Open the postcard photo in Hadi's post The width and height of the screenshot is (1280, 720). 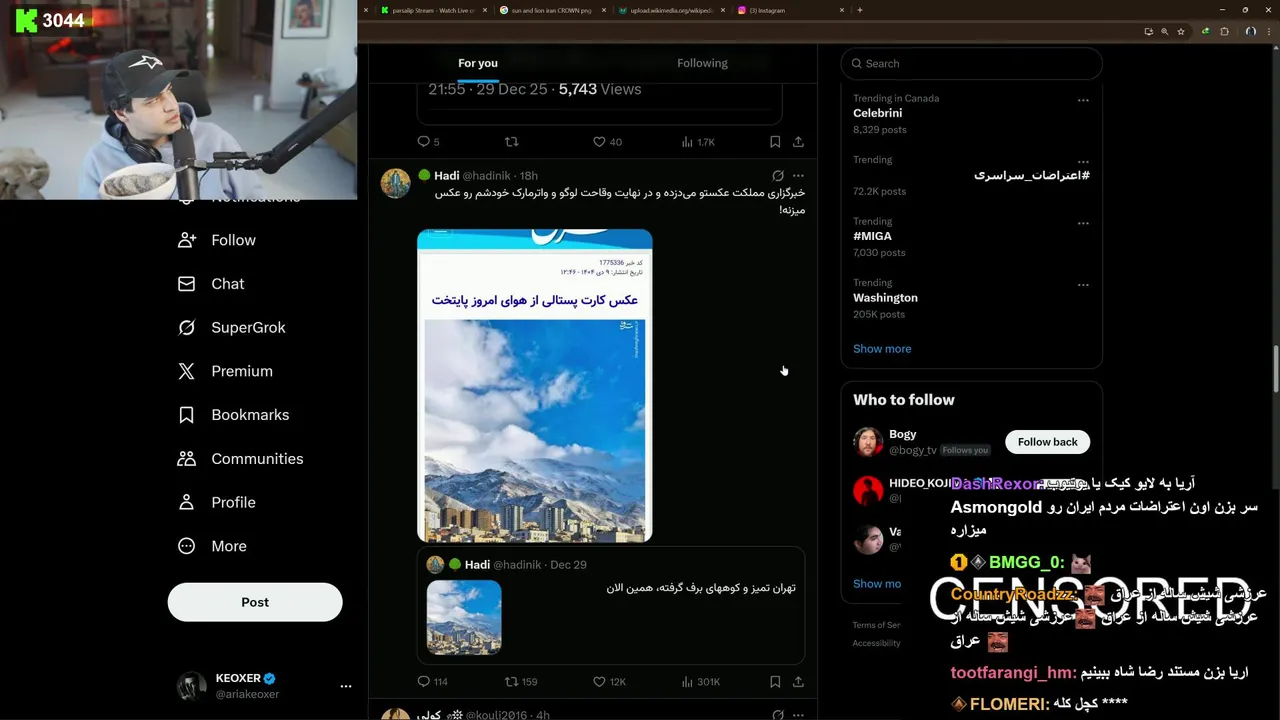point(535,386)
